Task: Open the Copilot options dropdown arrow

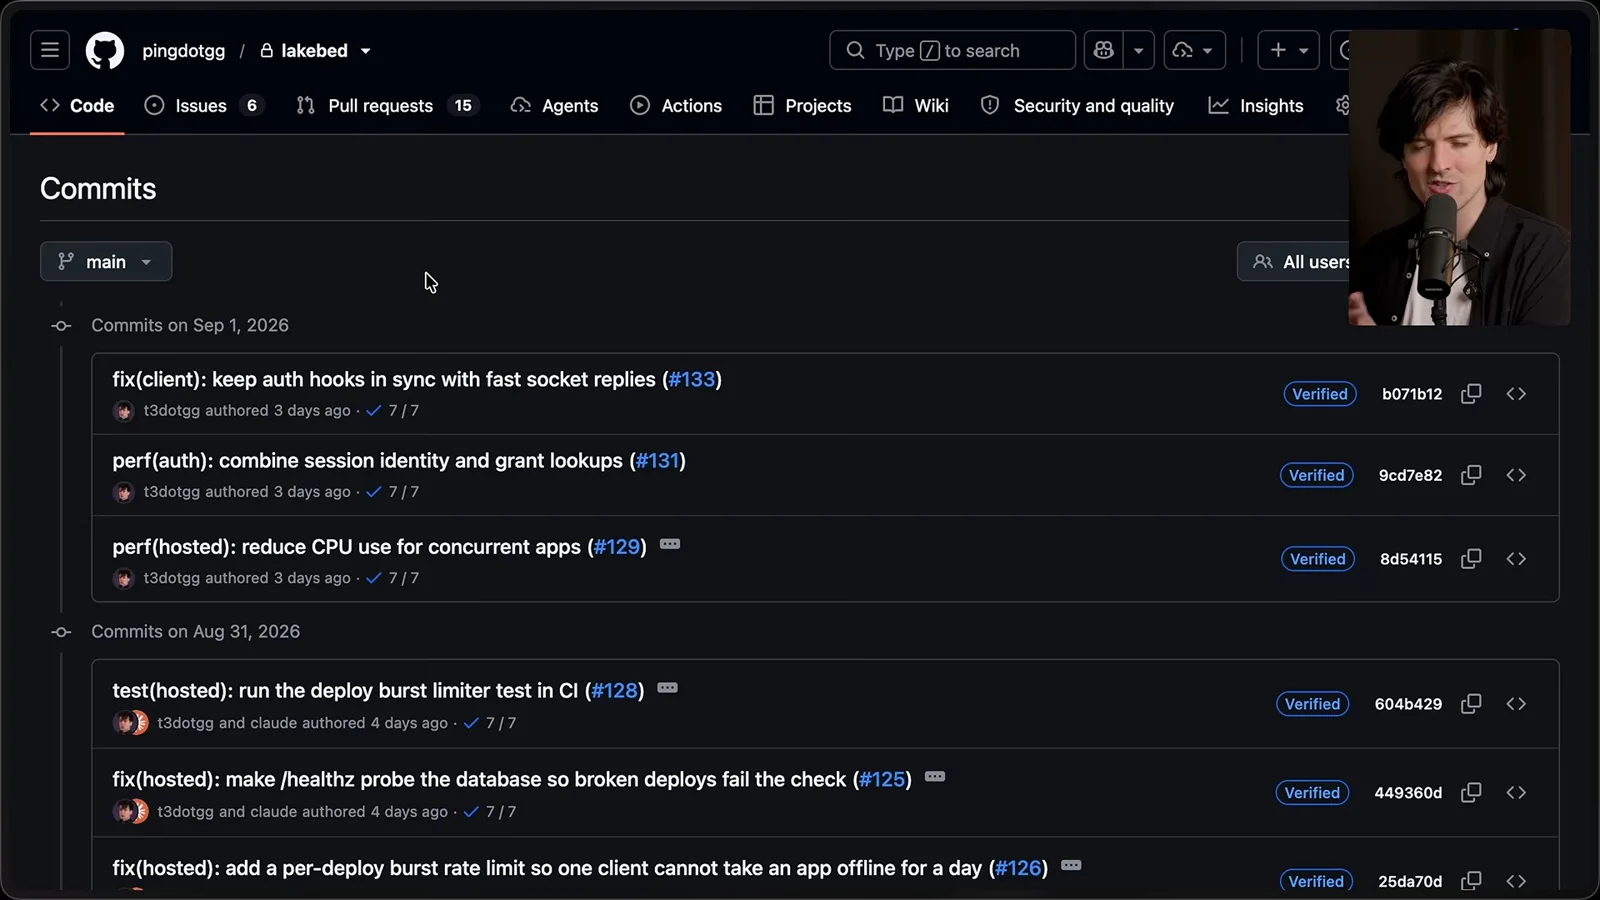Action: click(1138, 50)
